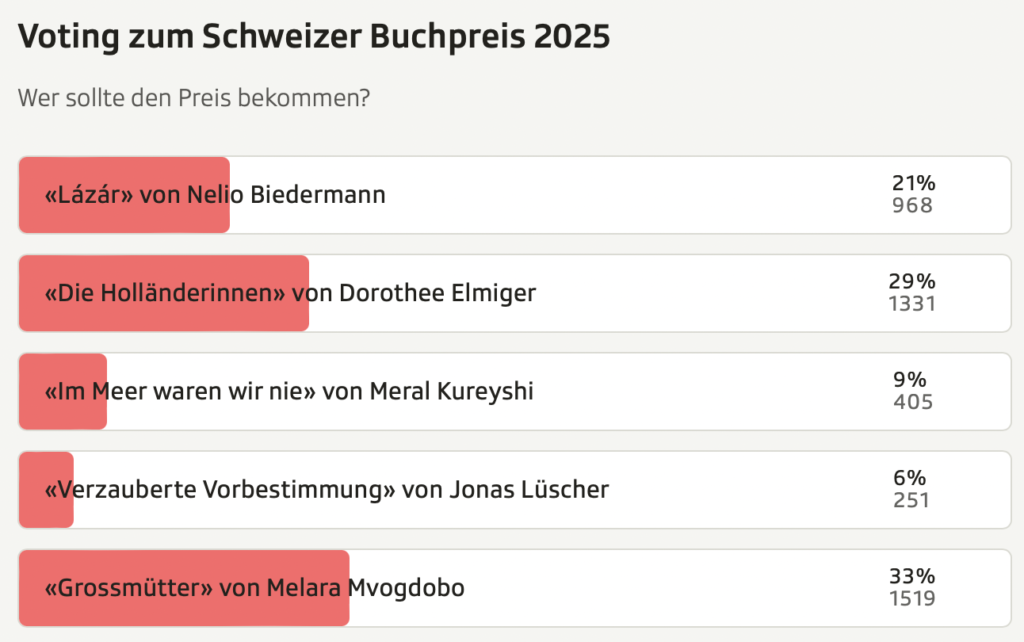Click the 251 vote count

(x=911, y=500)
